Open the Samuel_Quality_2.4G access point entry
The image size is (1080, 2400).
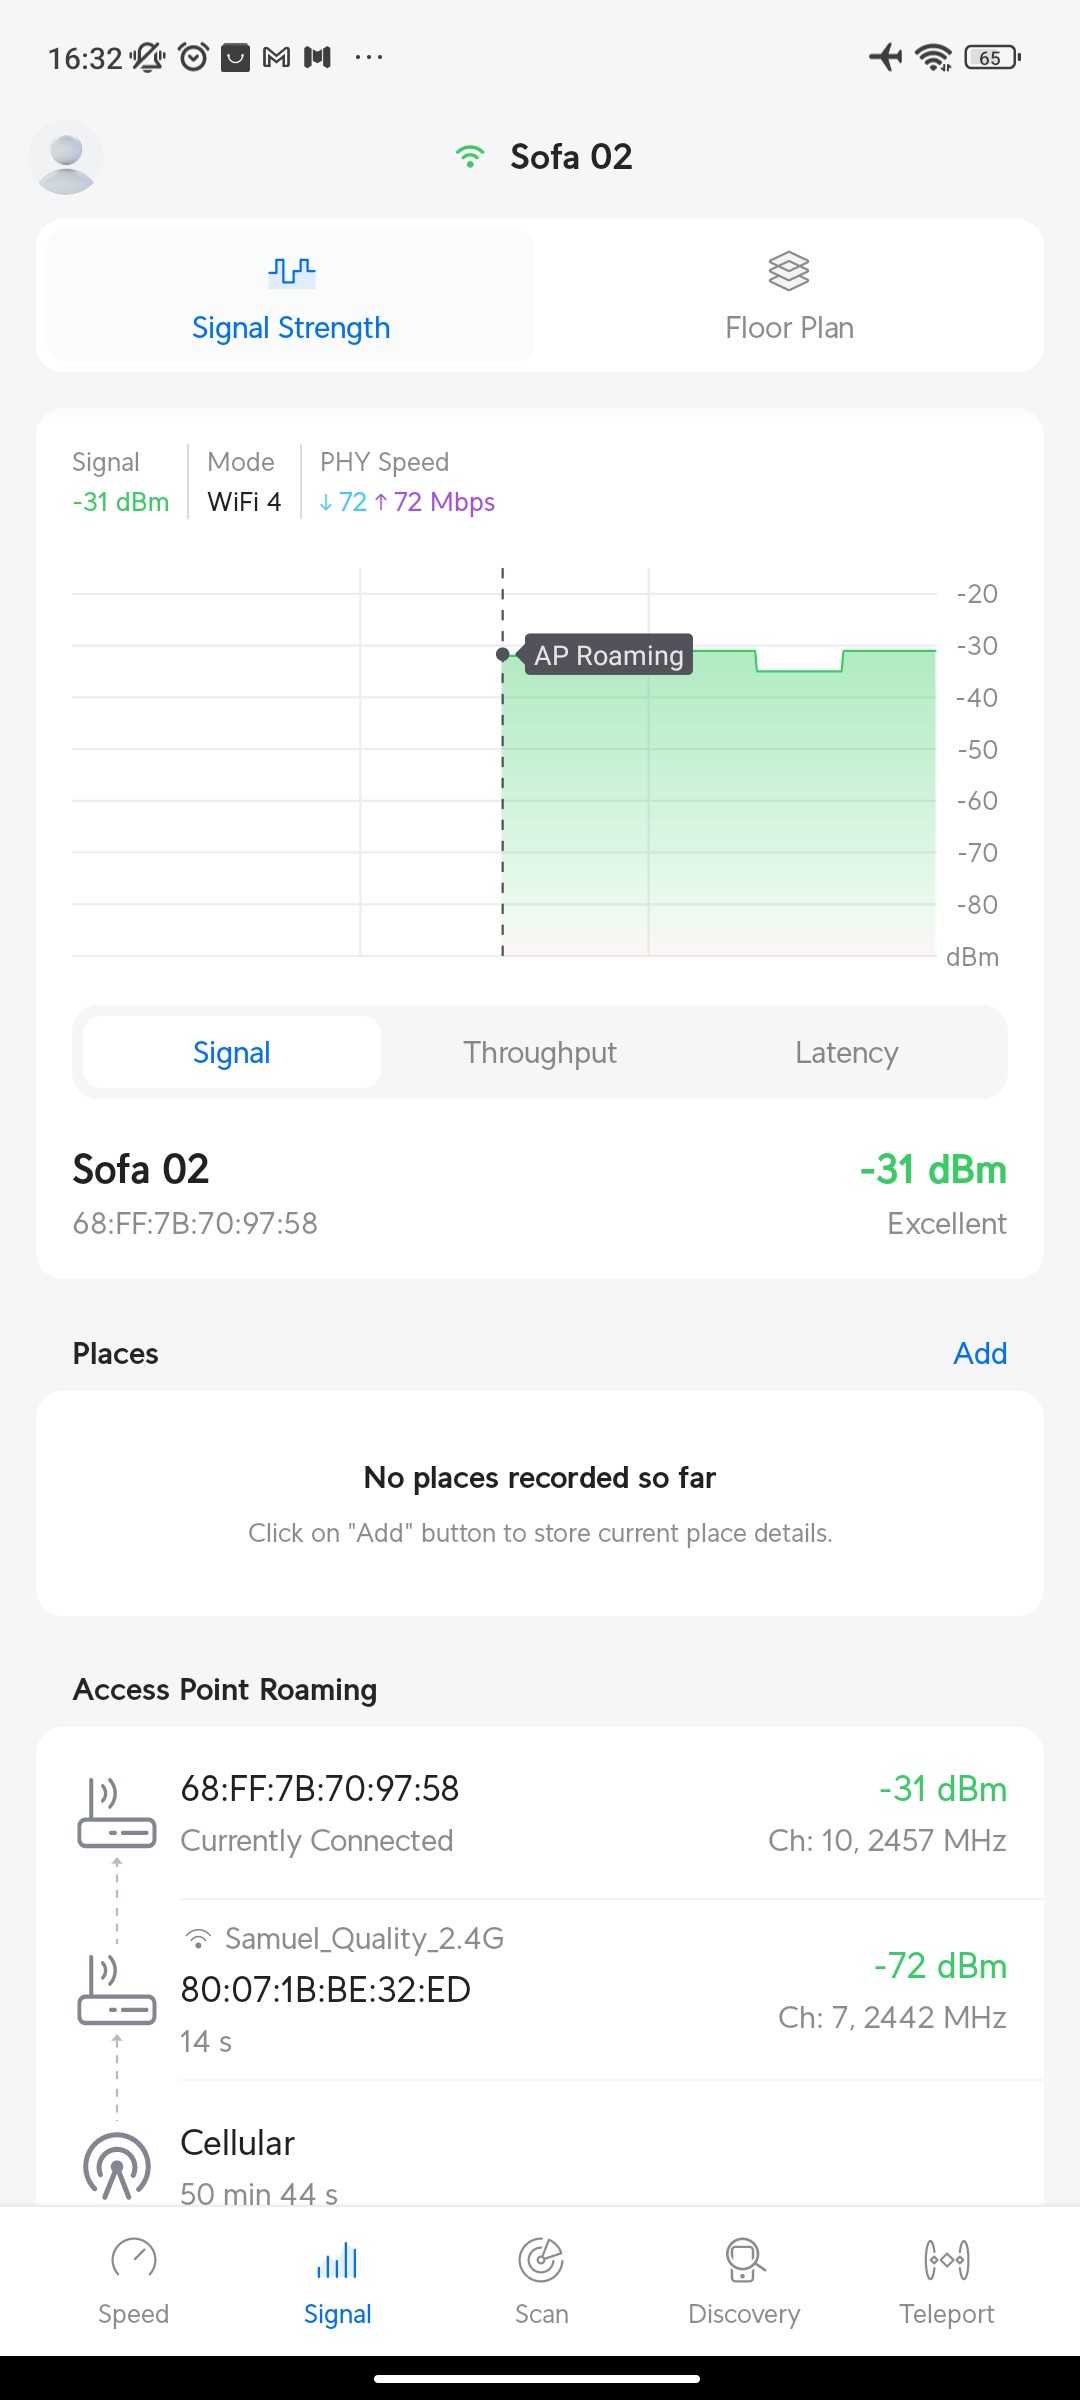(x=592, y=1989)
